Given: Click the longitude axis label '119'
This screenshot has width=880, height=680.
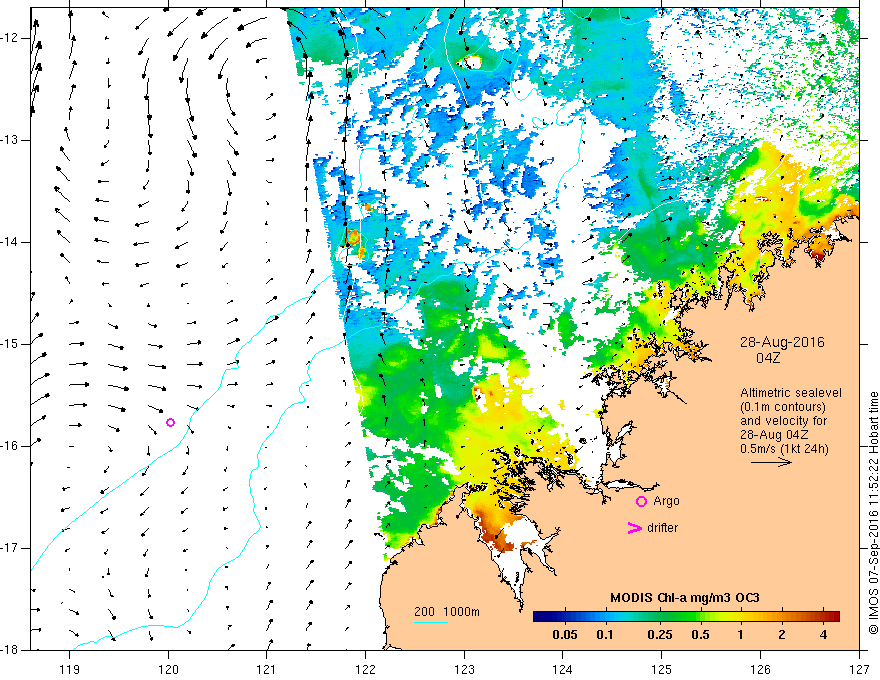Looking at the screenshot, I should [x=70, y=670].
